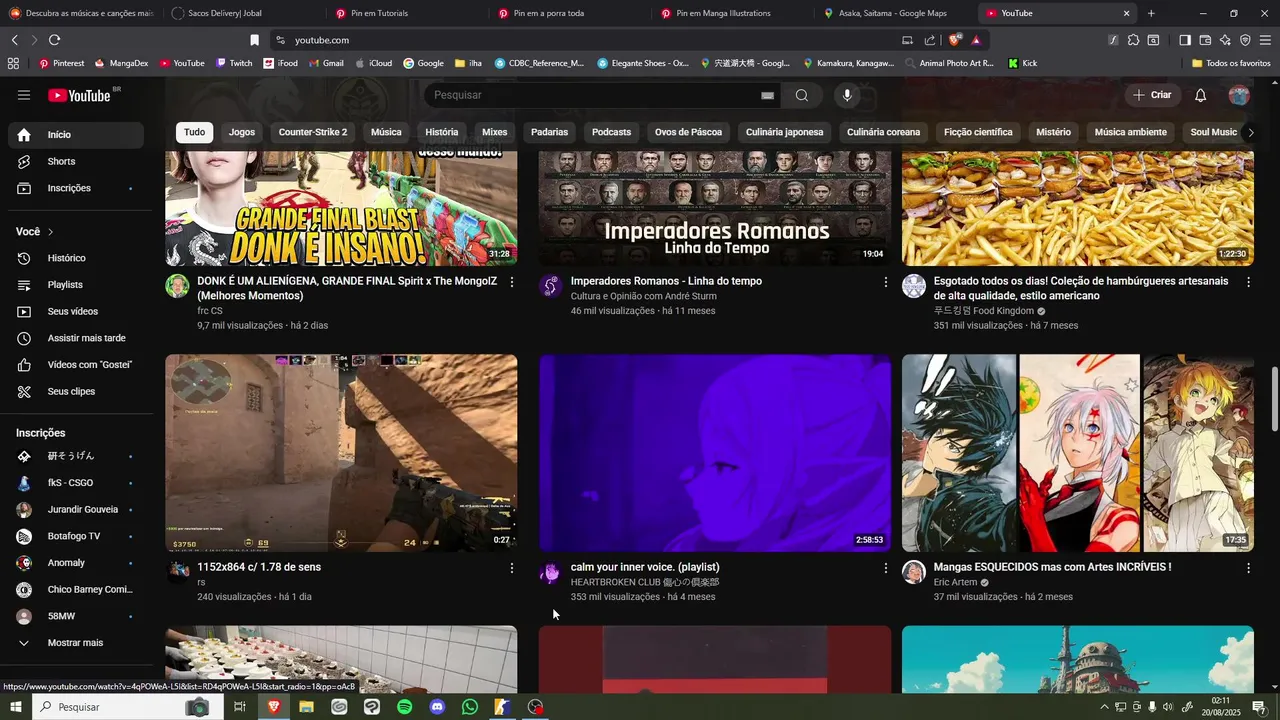This screenshot has width=1280, height=720.
Task: Open the Anomaly subscription channel
Action: tap(76, 563)
